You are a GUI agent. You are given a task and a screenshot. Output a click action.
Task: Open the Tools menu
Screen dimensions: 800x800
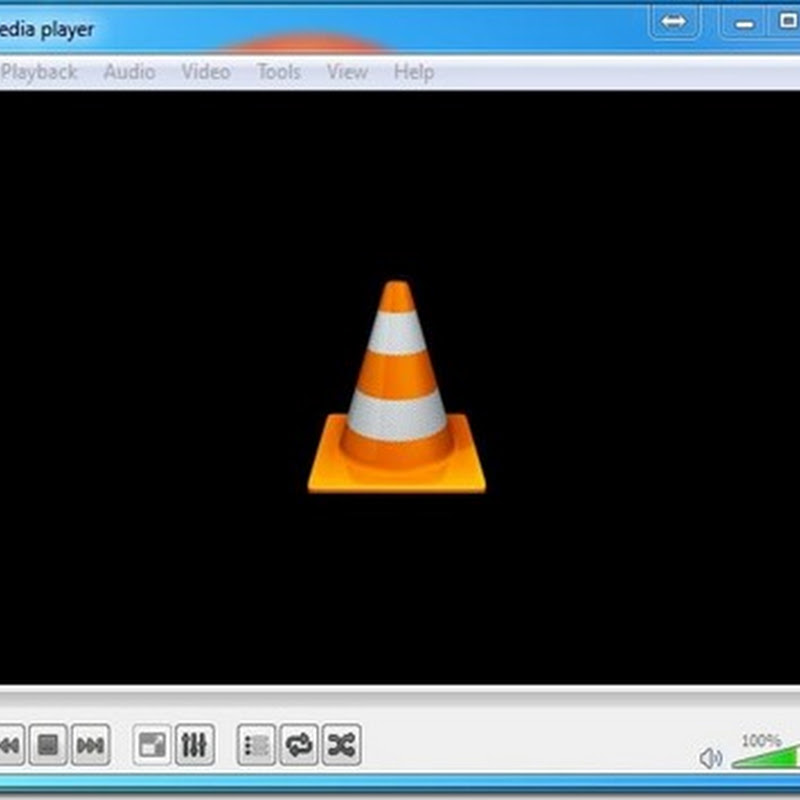click(x=279, y=72)
